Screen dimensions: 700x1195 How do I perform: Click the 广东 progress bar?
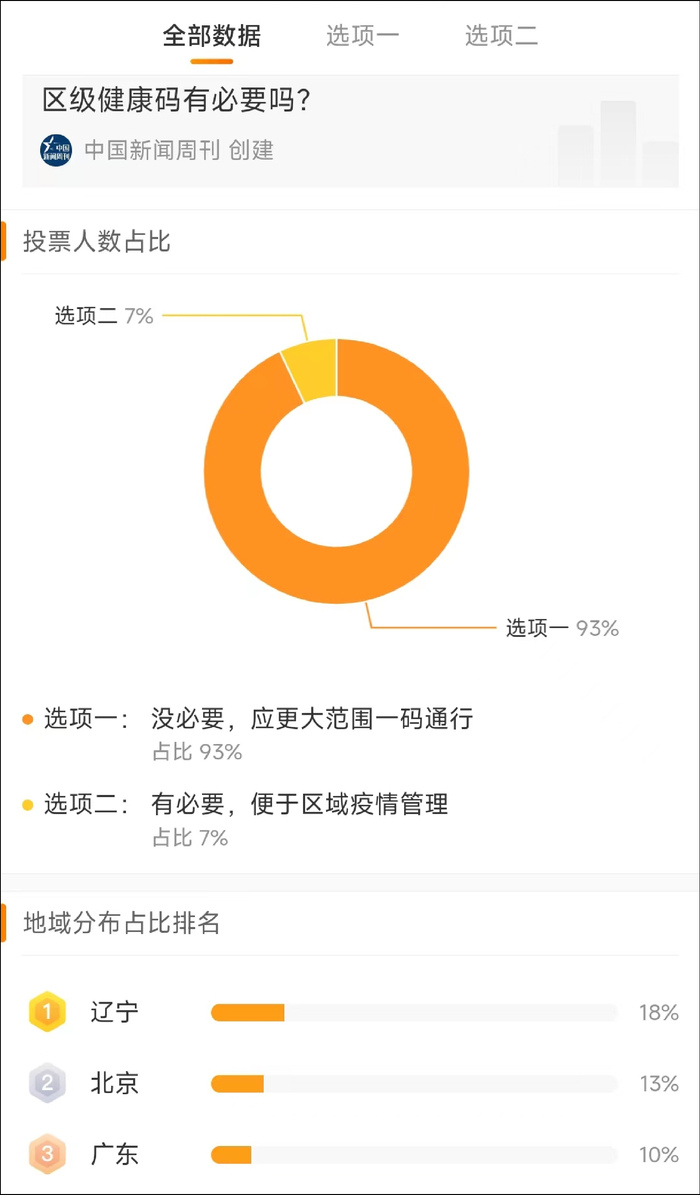pyautogui.click(x=414, y=1155)
